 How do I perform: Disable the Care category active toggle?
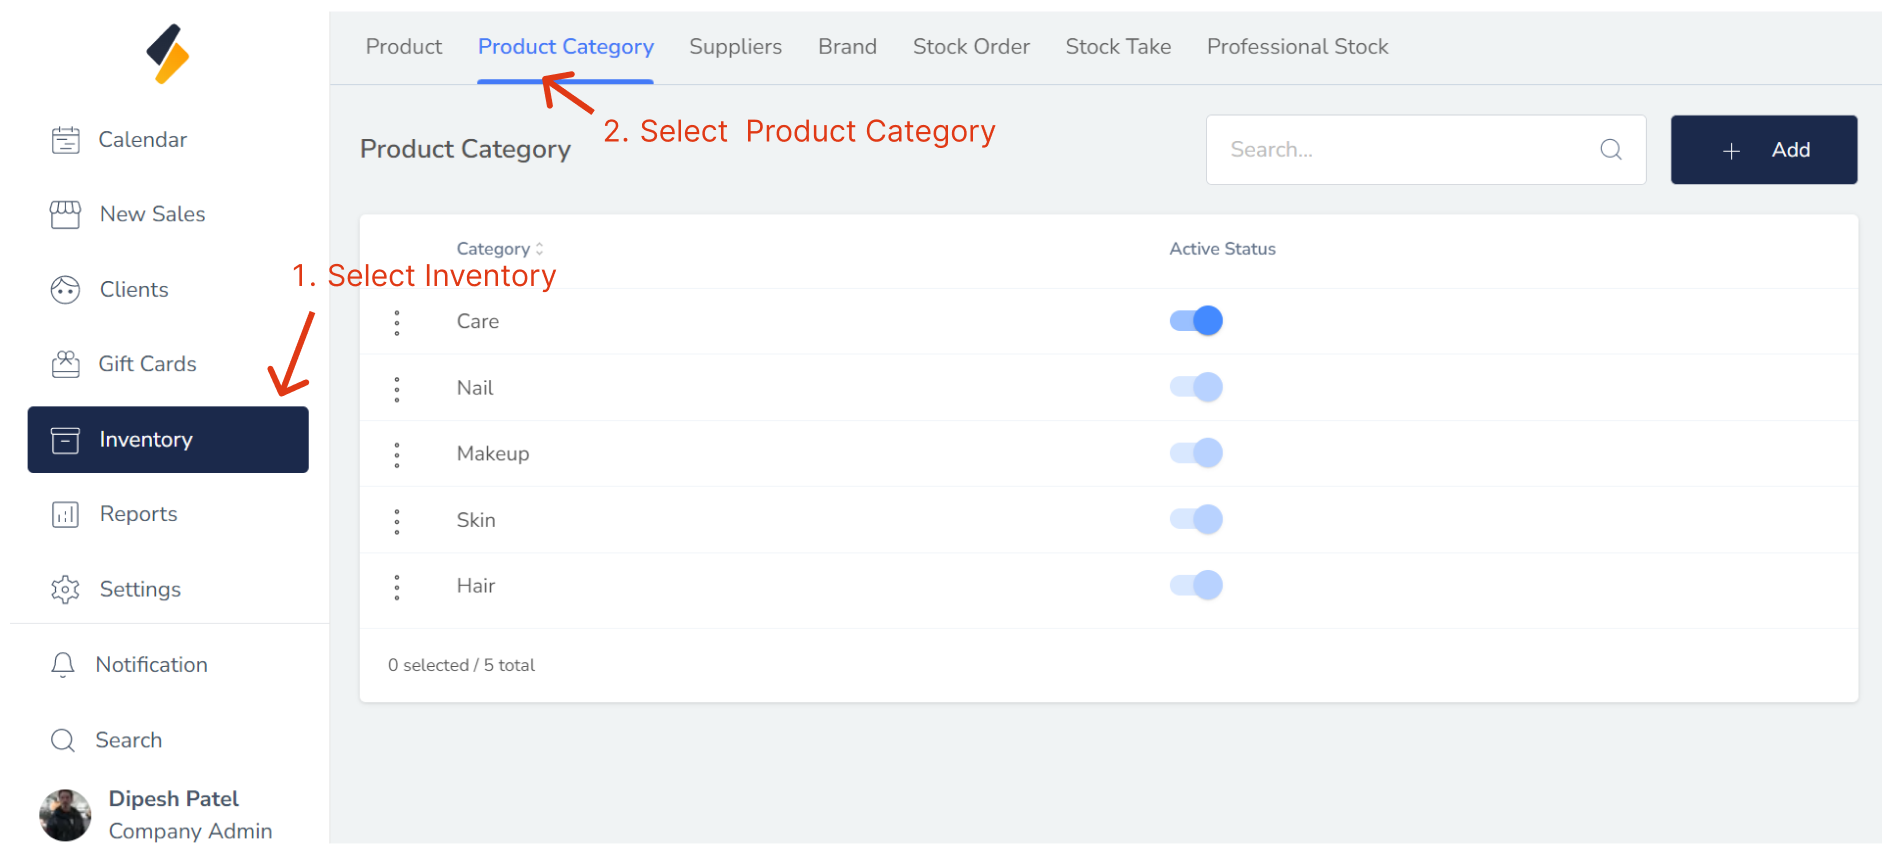[x=1196, y=321]
